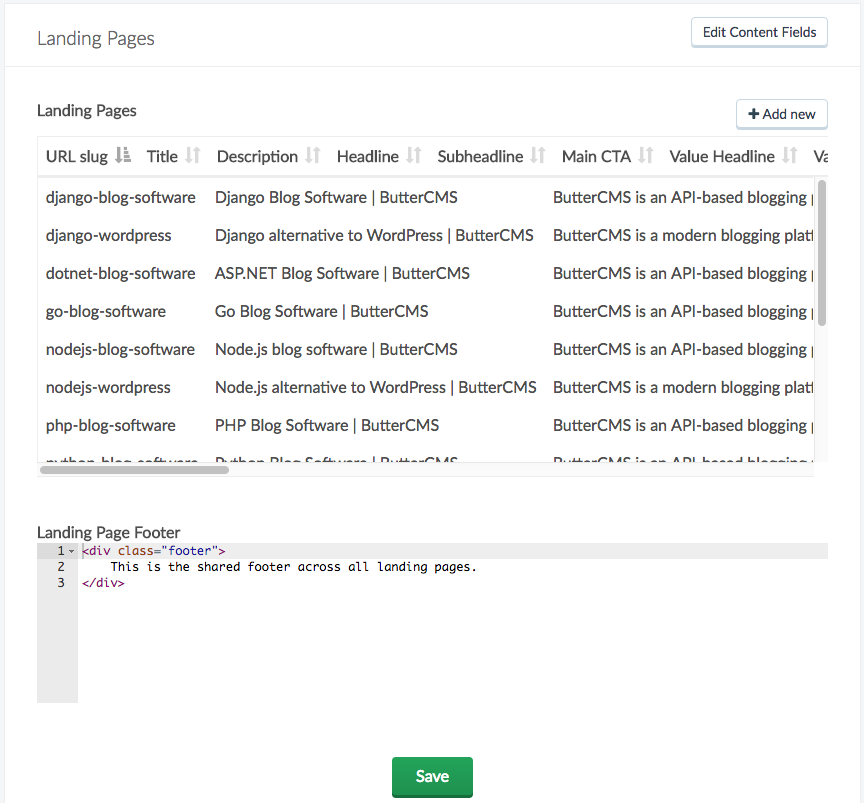Sort by URL slug column icon
Screen dimensions: 864x803
[x=123, y=156]
